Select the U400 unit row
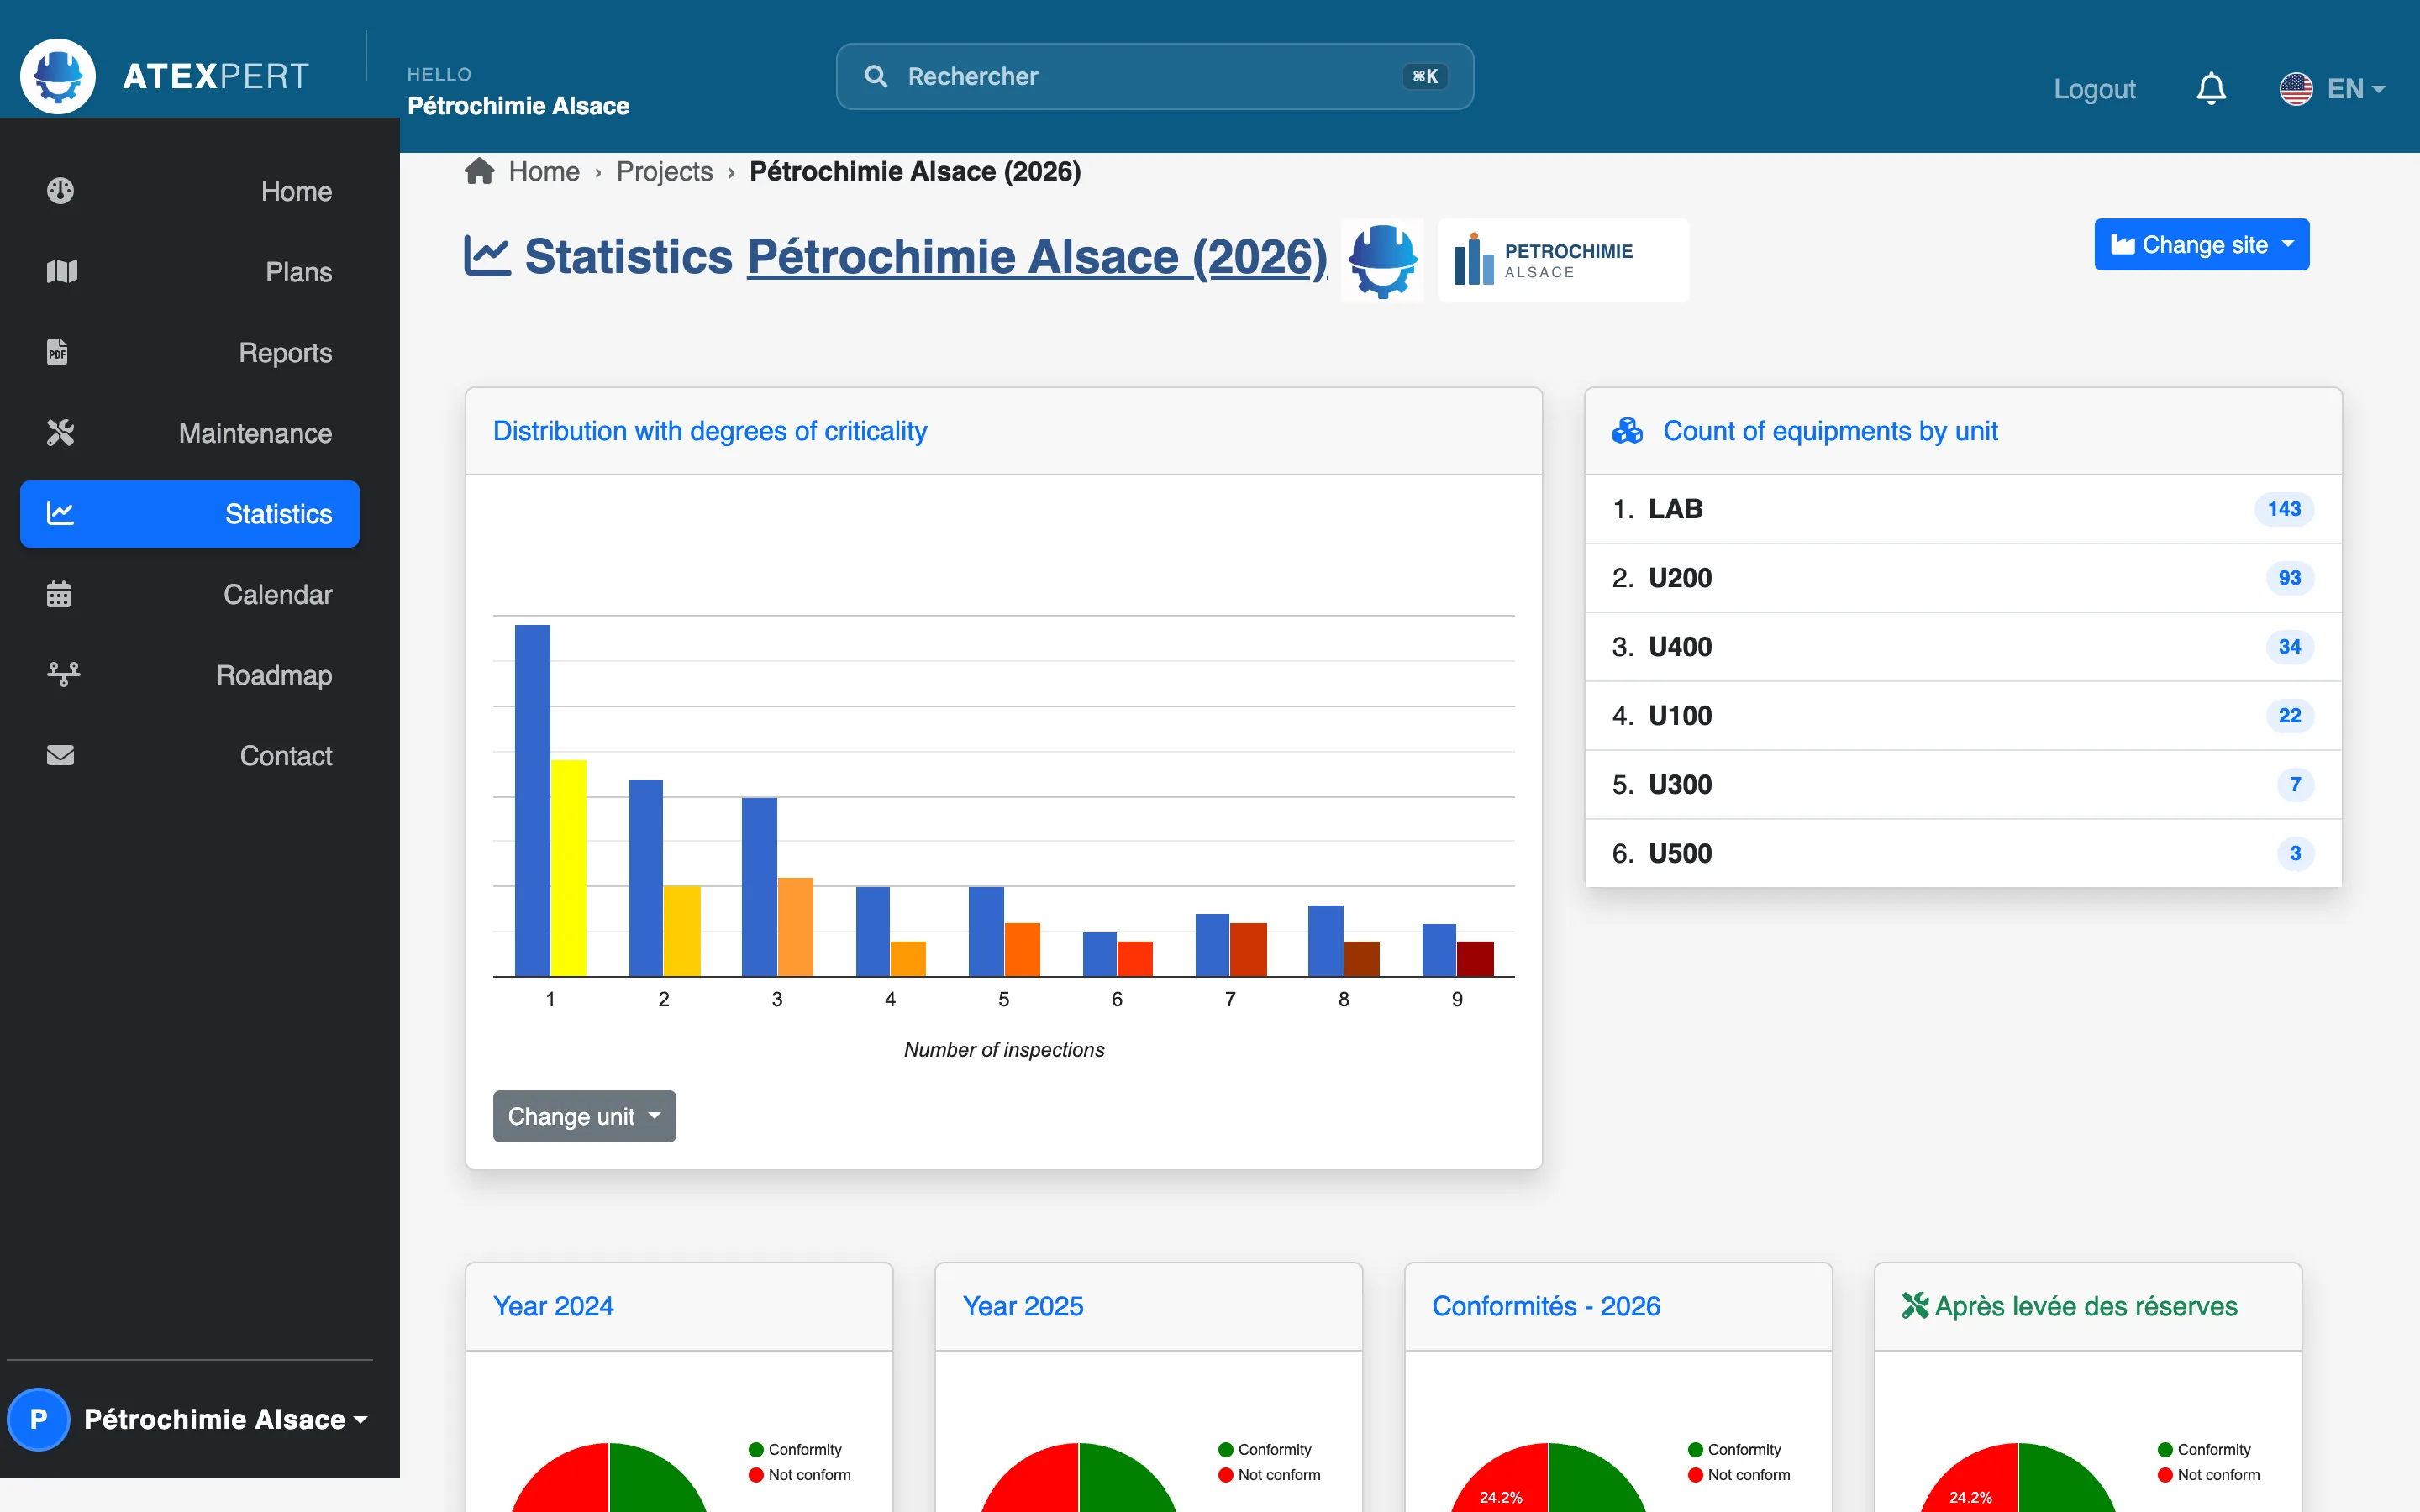The image size is (2420, 1512). click(x=1963, y=647)
